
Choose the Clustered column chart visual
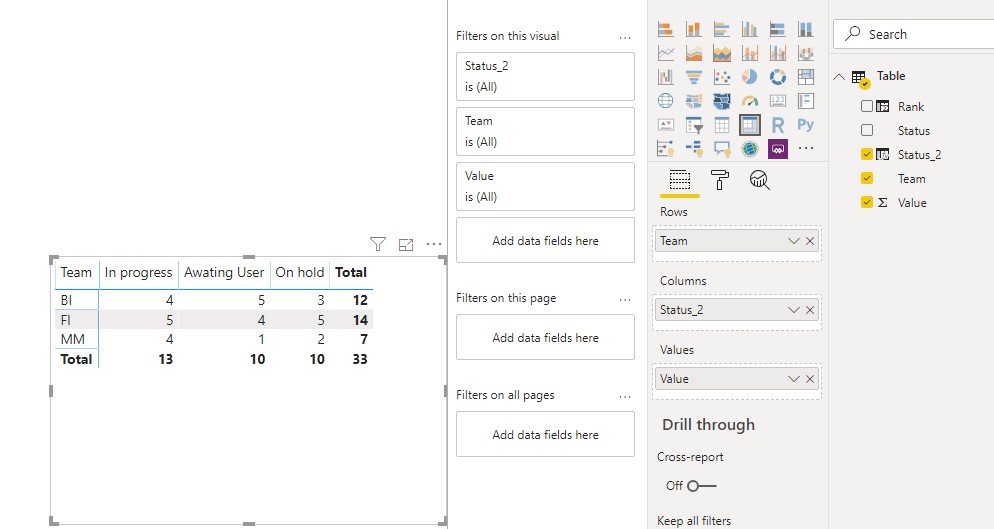click(x=749, y=29)
